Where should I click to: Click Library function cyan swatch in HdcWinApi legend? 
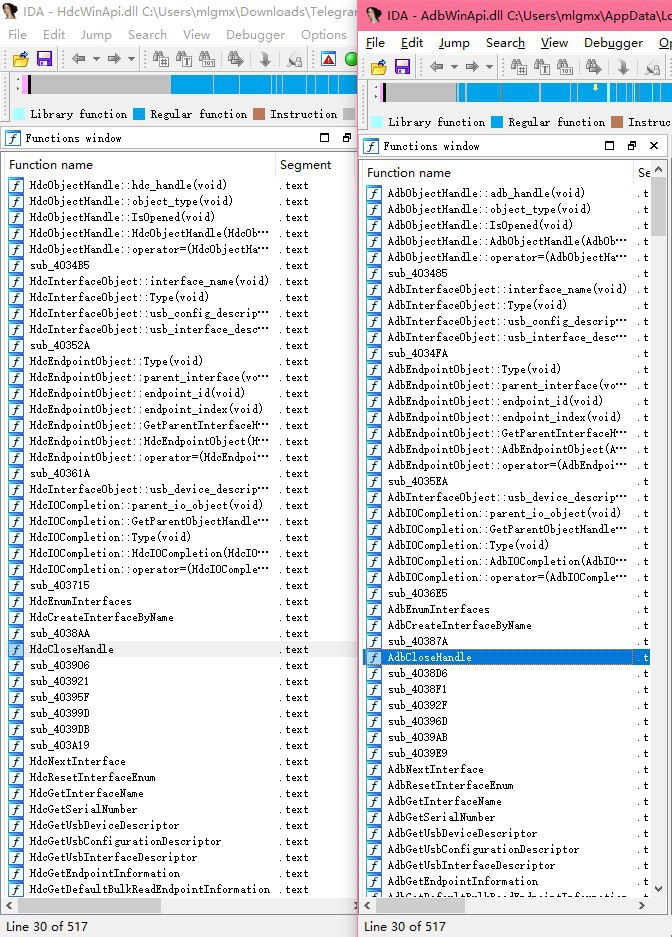coord(19,114)
